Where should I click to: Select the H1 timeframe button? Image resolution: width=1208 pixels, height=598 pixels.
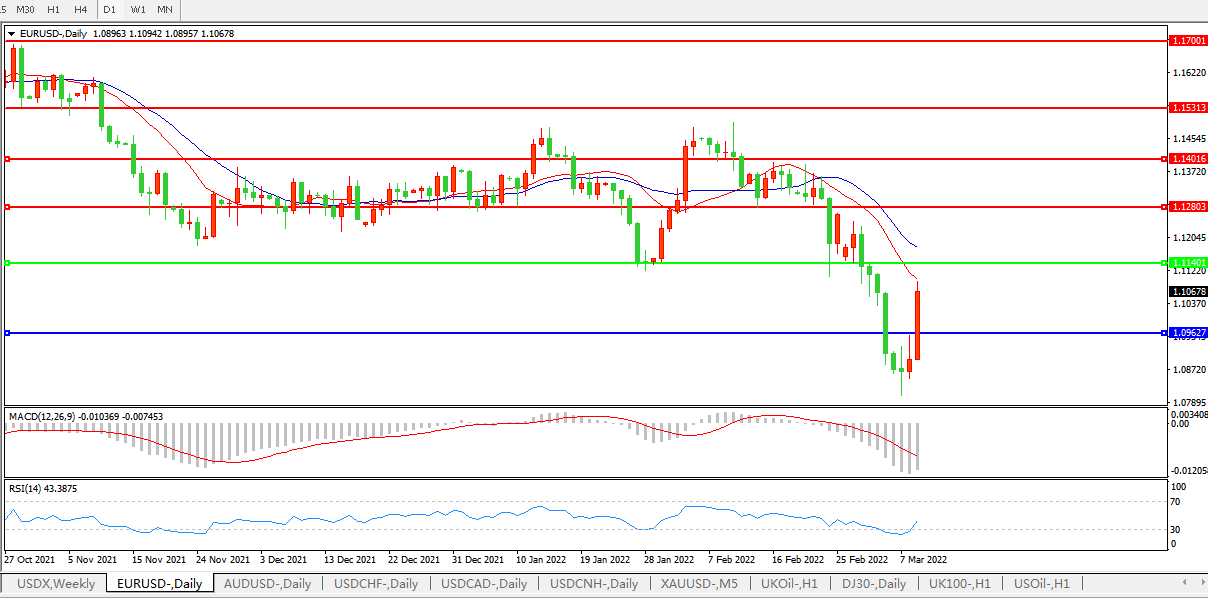tap(54, 9)
